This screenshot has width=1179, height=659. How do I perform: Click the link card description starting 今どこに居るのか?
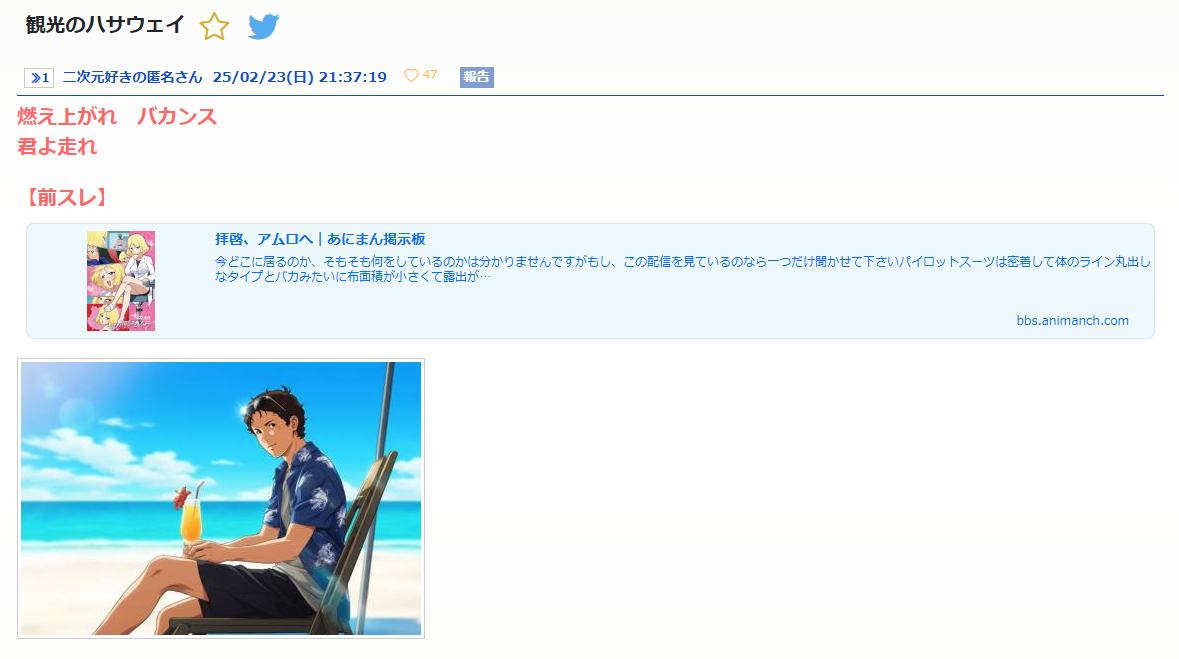click(683, 269)
